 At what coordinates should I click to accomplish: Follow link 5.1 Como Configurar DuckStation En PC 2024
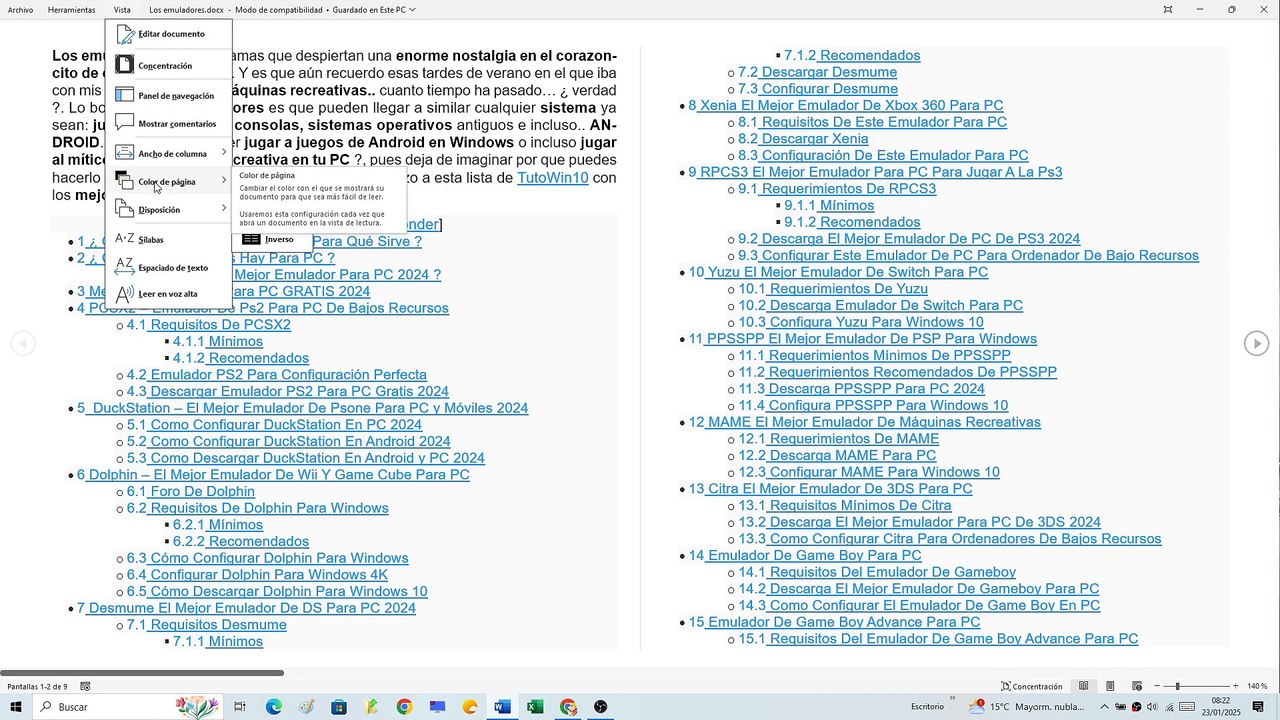coord(274,425)
